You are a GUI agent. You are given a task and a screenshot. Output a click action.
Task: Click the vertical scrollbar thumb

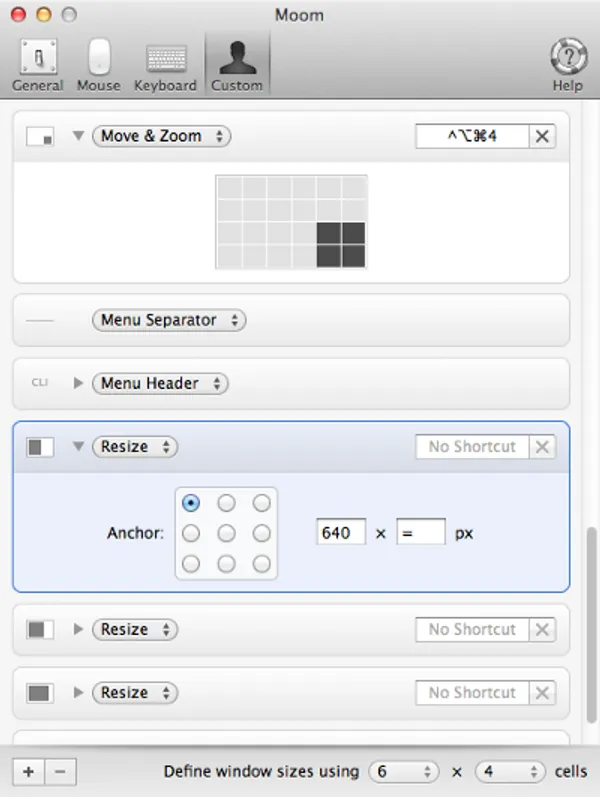(x=591, y=625)
